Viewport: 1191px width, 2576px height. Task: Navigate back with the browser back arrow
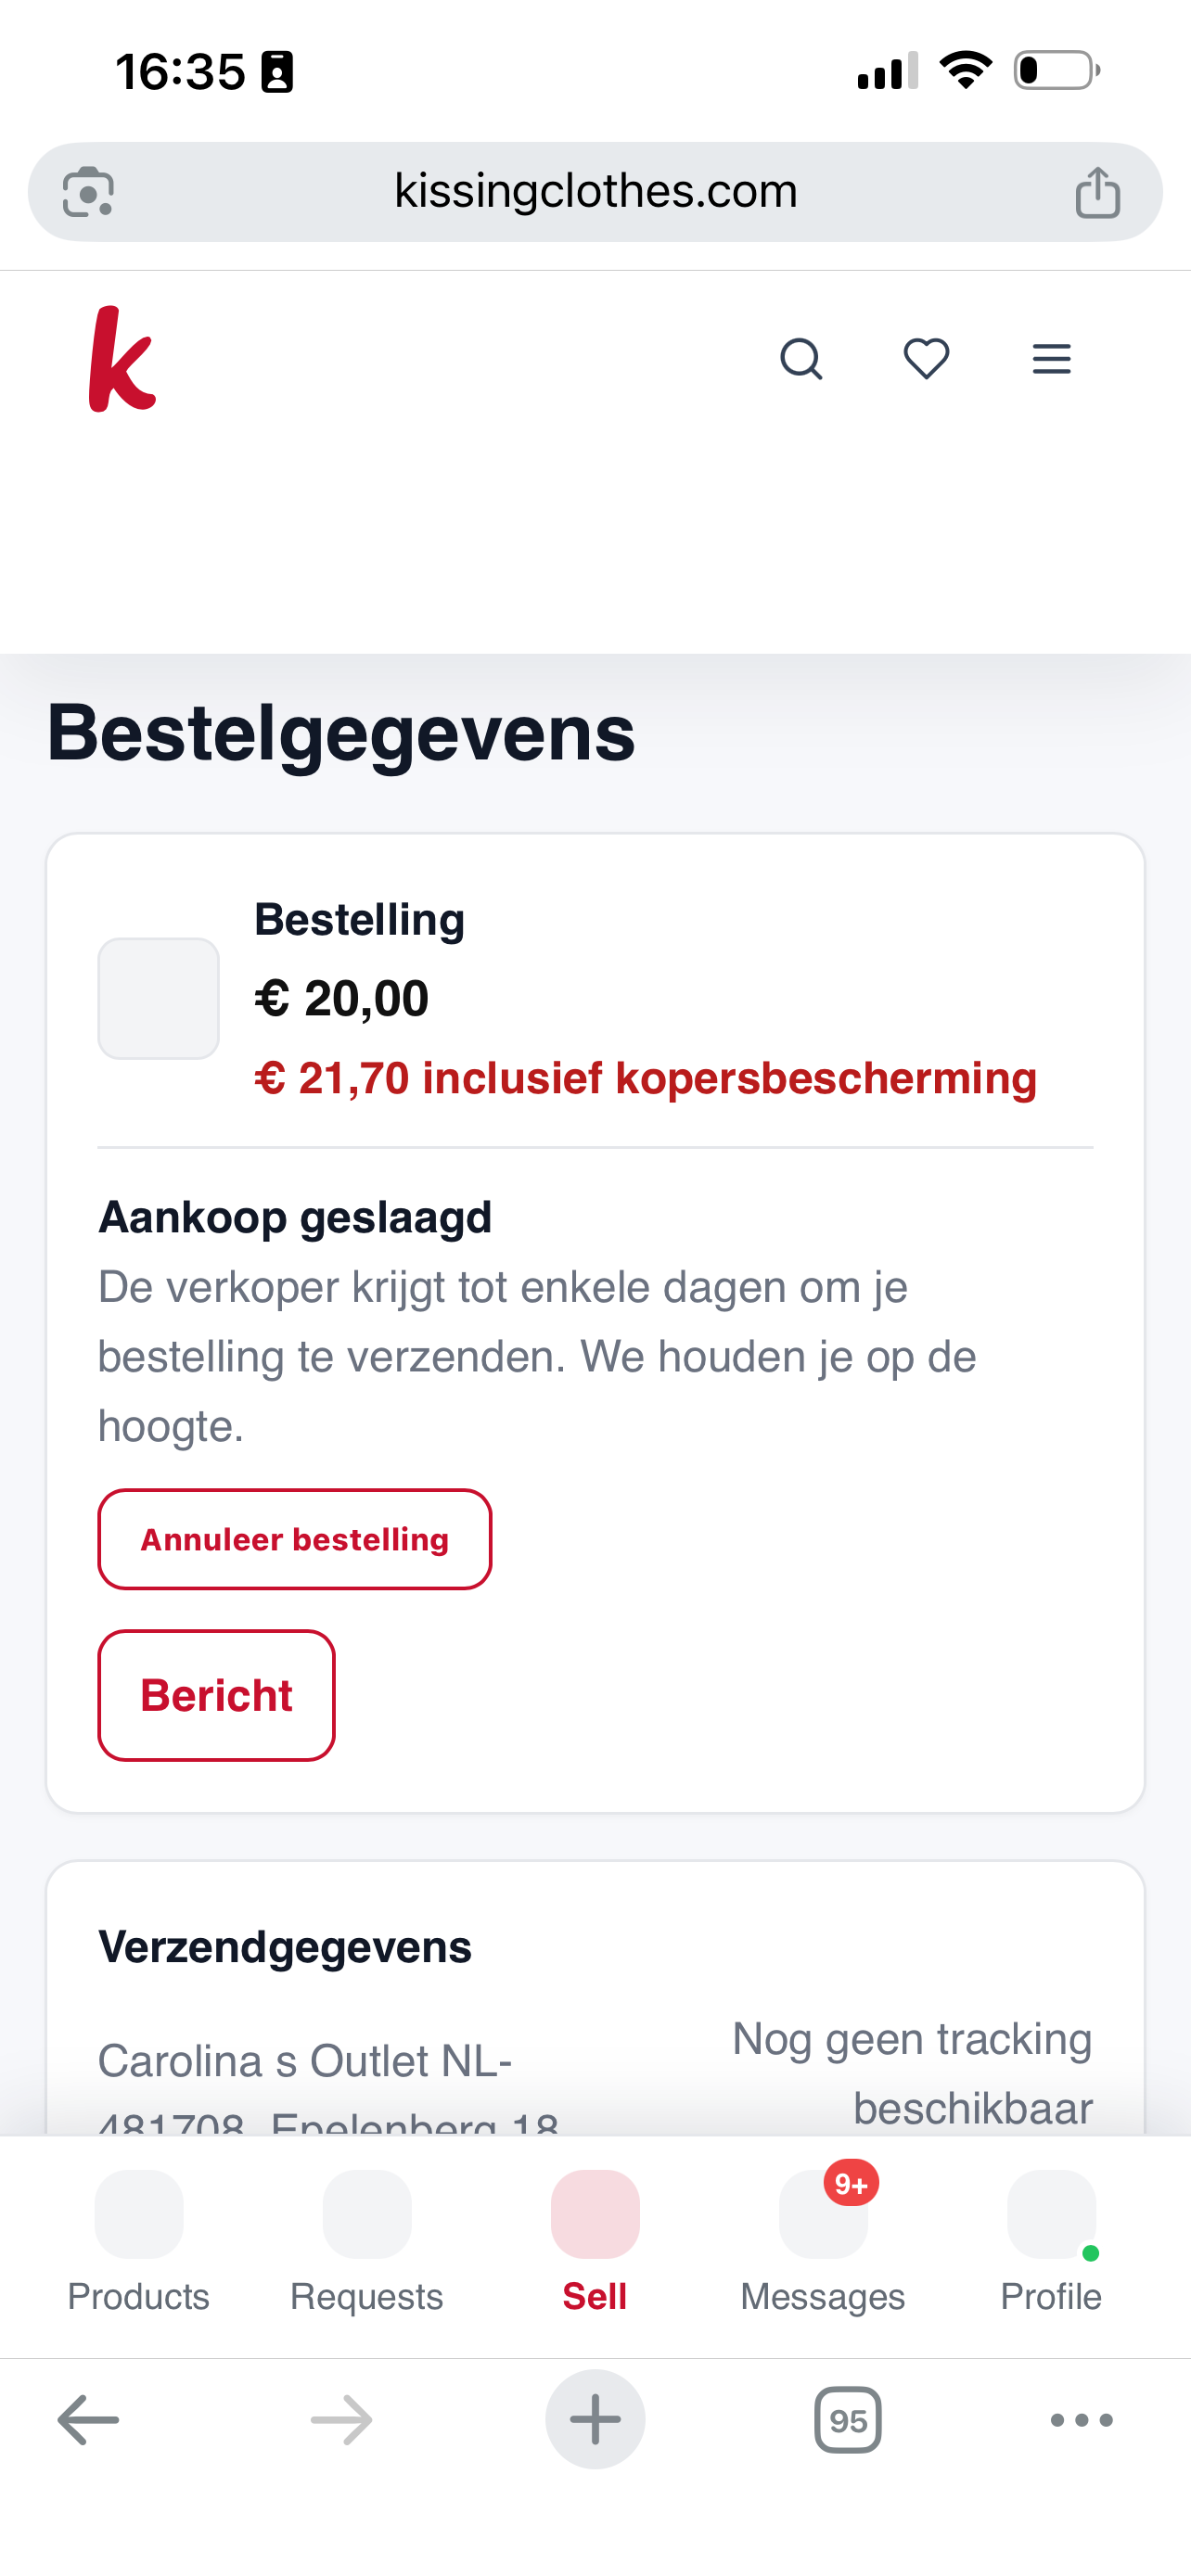pyautogui.click(x=86, y=2420)
